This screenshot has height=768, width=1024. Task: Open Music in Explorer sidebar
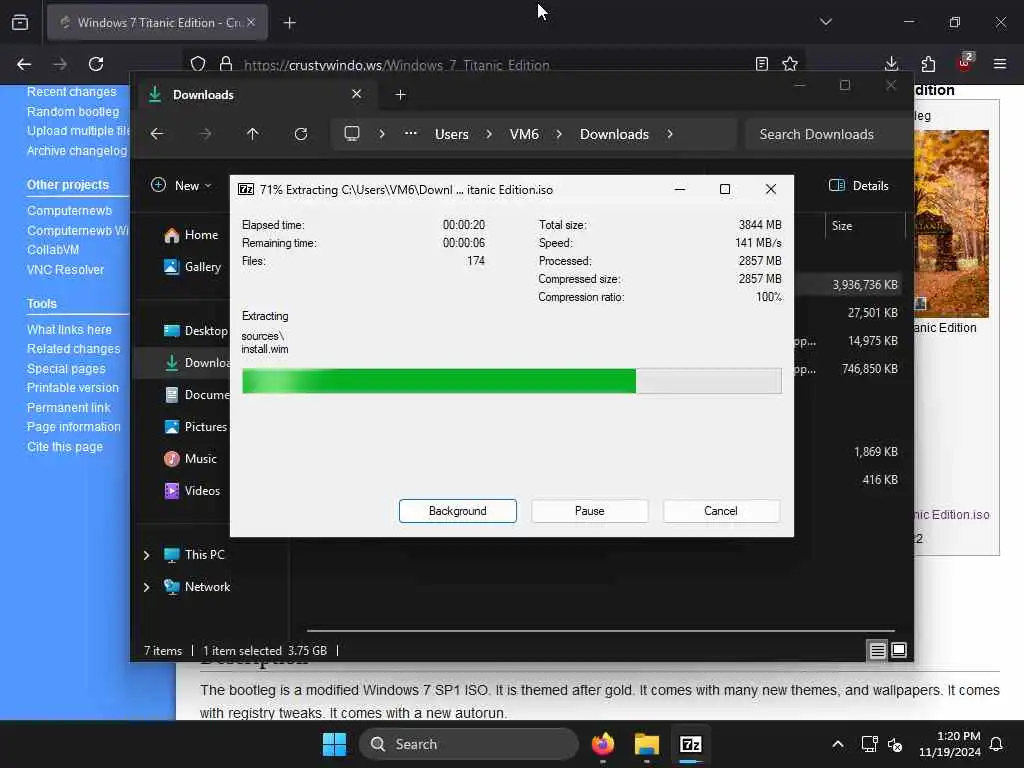click(190, 458)
